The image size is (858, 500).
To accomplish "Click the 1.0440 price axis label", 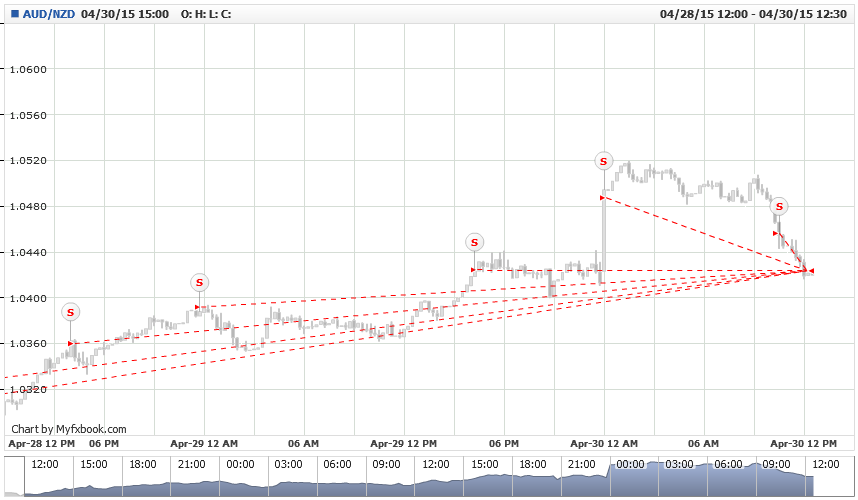I will tap(28, 252).
